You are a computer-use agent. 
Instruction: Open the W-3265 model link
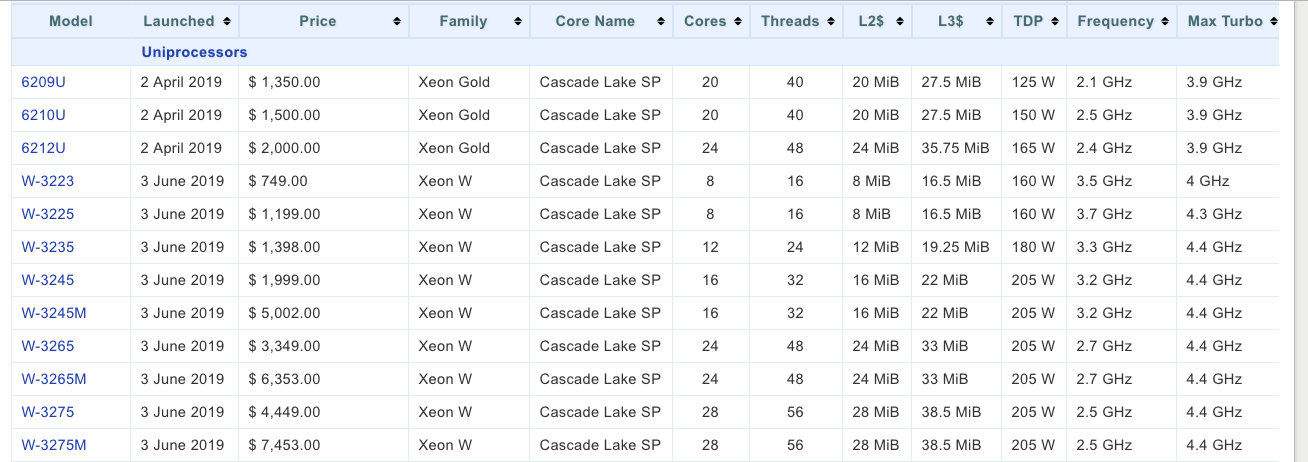coord(48,346)
